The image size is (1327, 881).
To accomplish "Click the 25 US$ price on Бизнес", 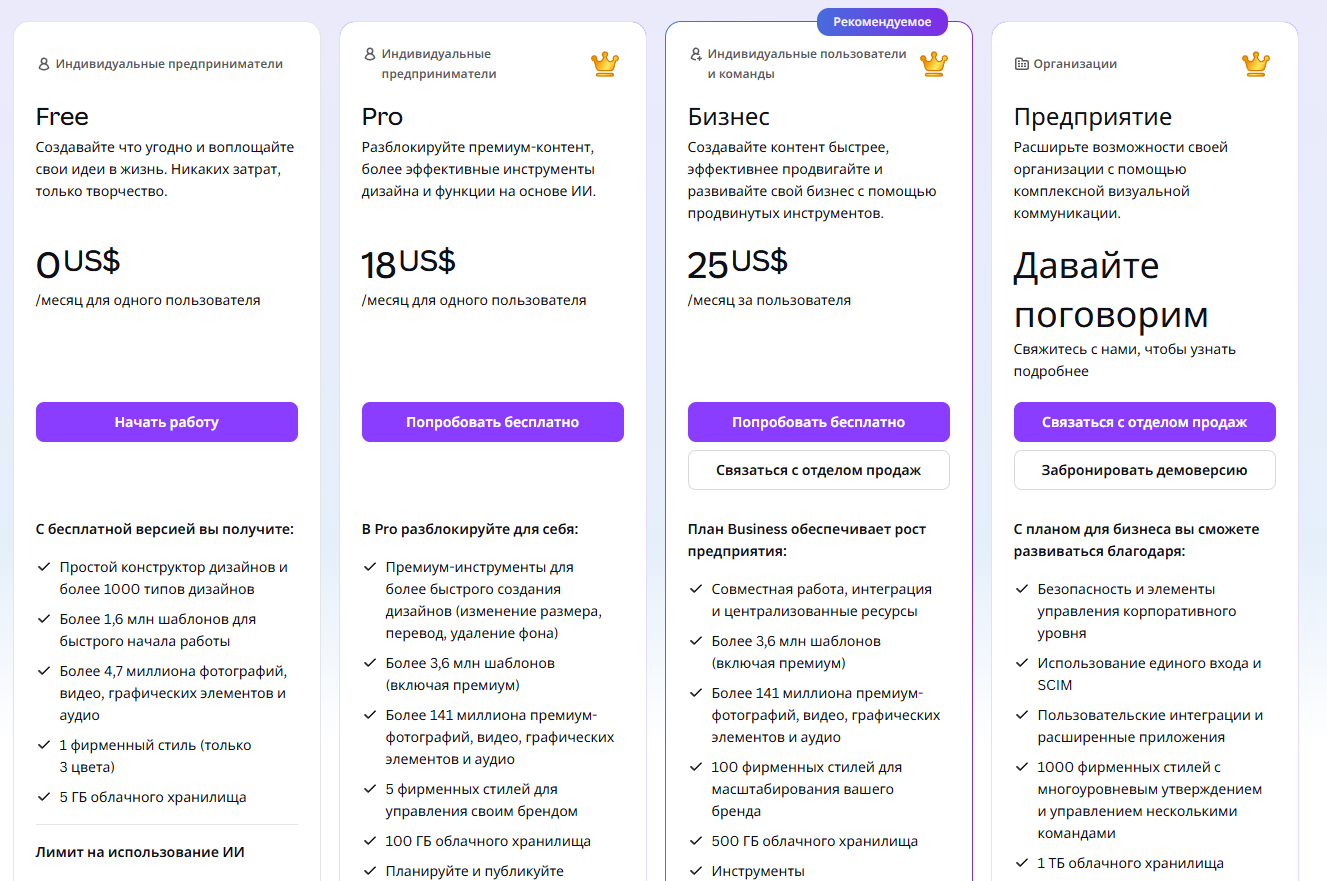I will click(x=737, y=263).
